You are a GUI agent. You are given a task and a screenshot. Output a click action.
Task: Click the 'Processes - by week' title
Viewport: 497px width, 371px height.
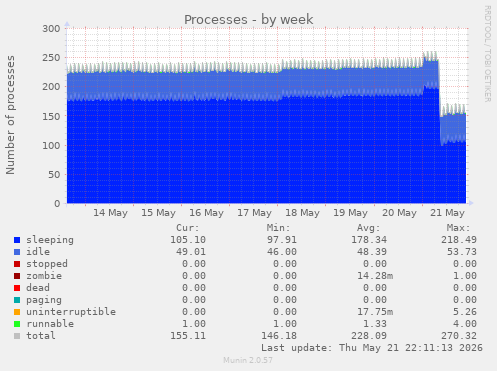[249, 20]
